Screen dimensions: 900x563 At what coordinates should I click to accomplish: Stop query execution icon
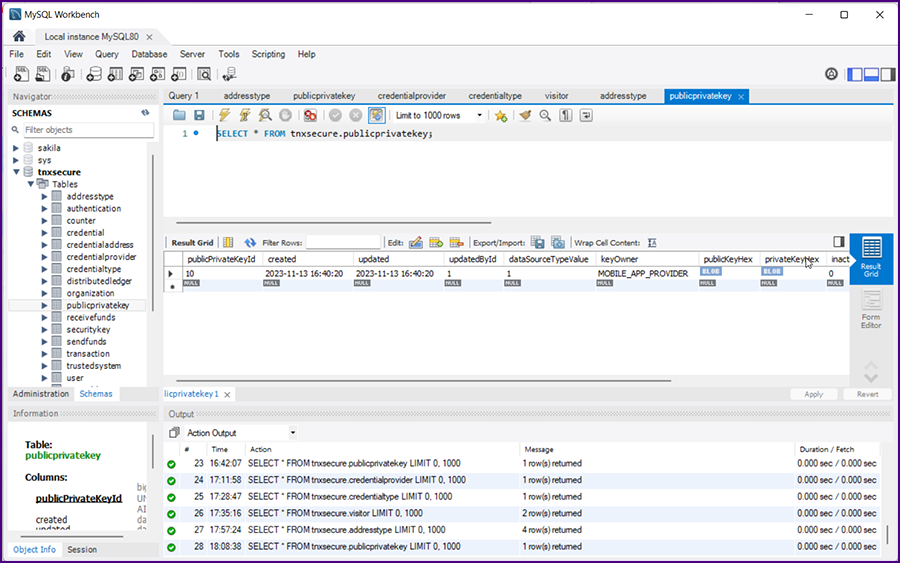(285, 115)
